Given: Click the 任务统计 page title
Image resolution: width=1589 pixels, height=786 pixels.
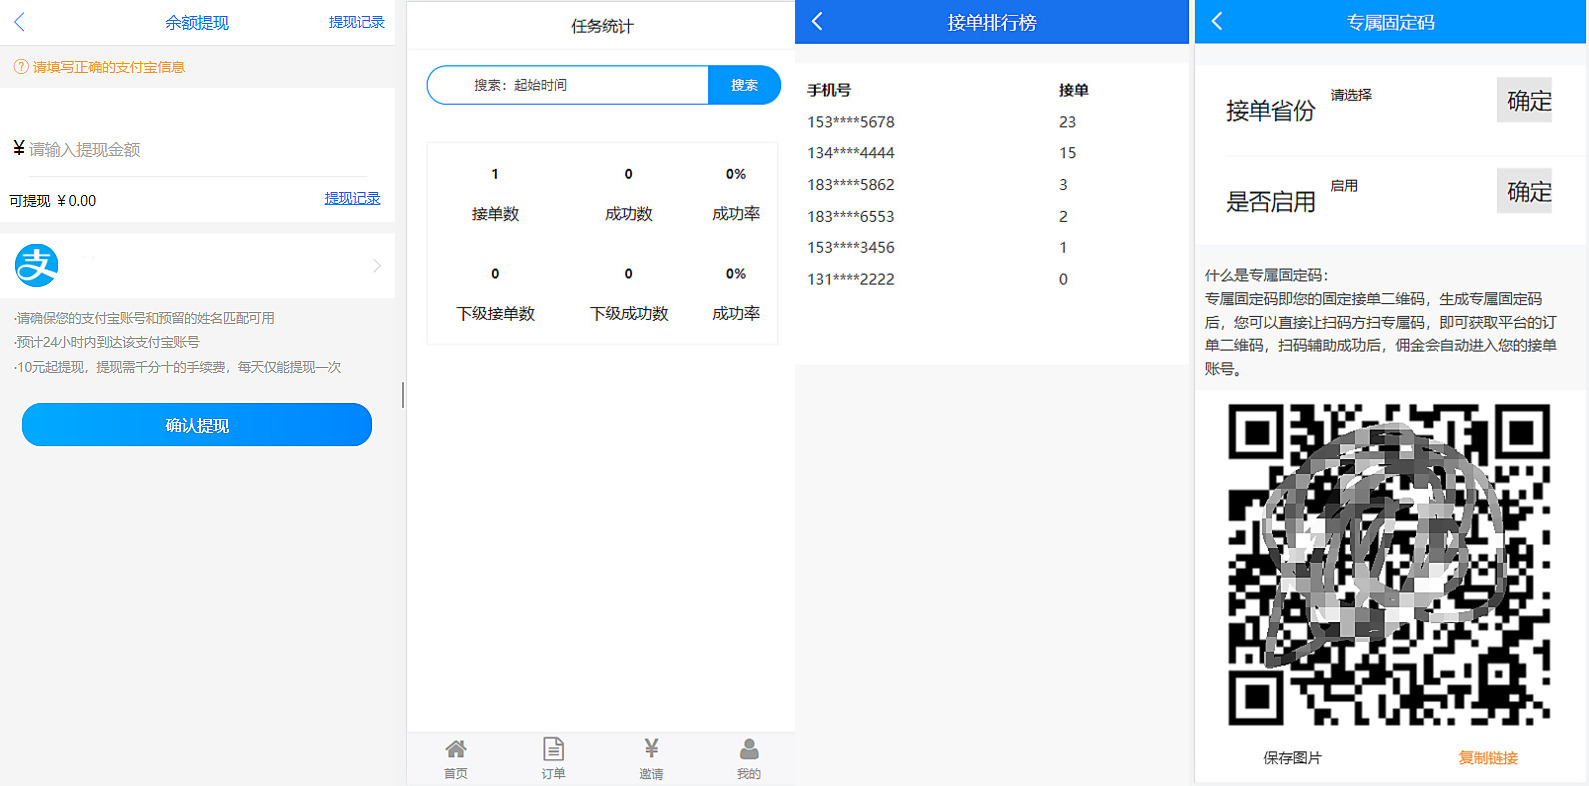Looking at the screenshot, I should [602, 26].
